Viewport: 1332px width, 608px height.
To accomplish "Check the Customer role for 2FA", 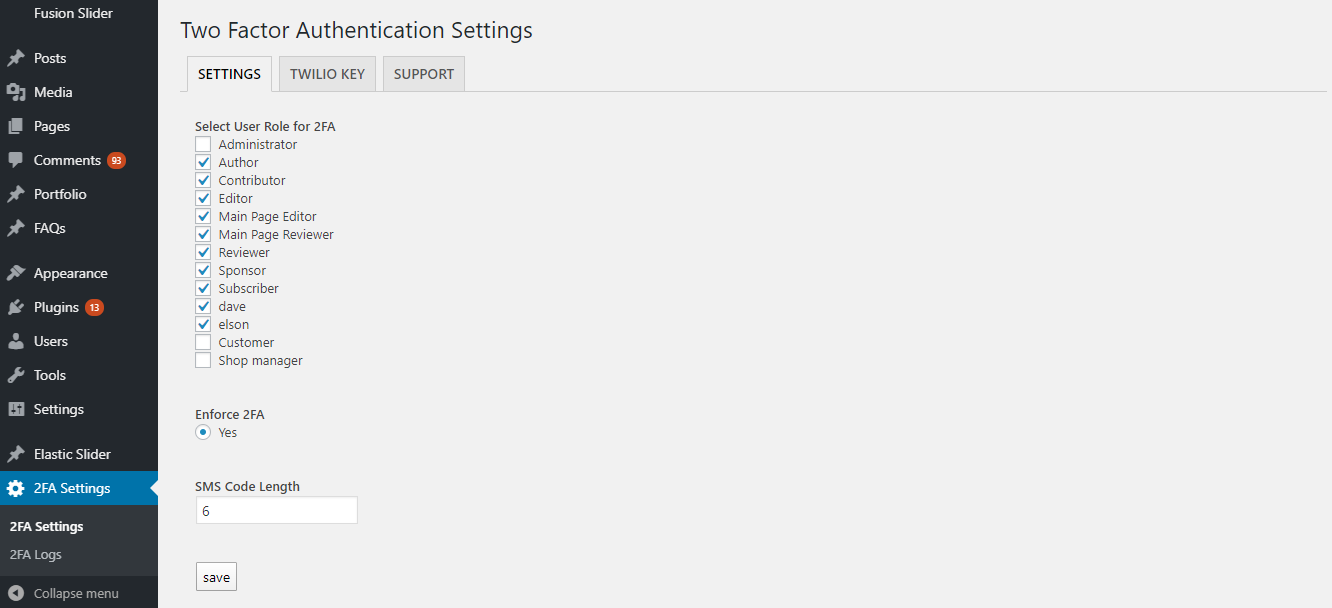I will click(x=202, y=342).
